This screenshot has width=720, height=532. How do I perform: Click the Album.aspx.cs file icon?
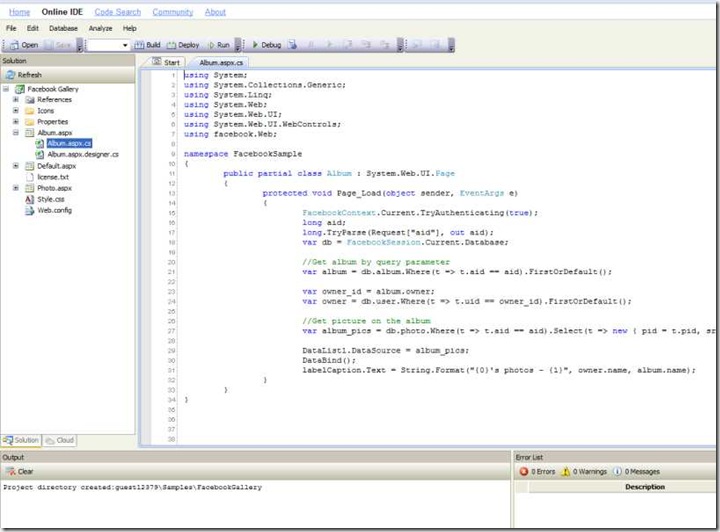[x=40, y=144]
